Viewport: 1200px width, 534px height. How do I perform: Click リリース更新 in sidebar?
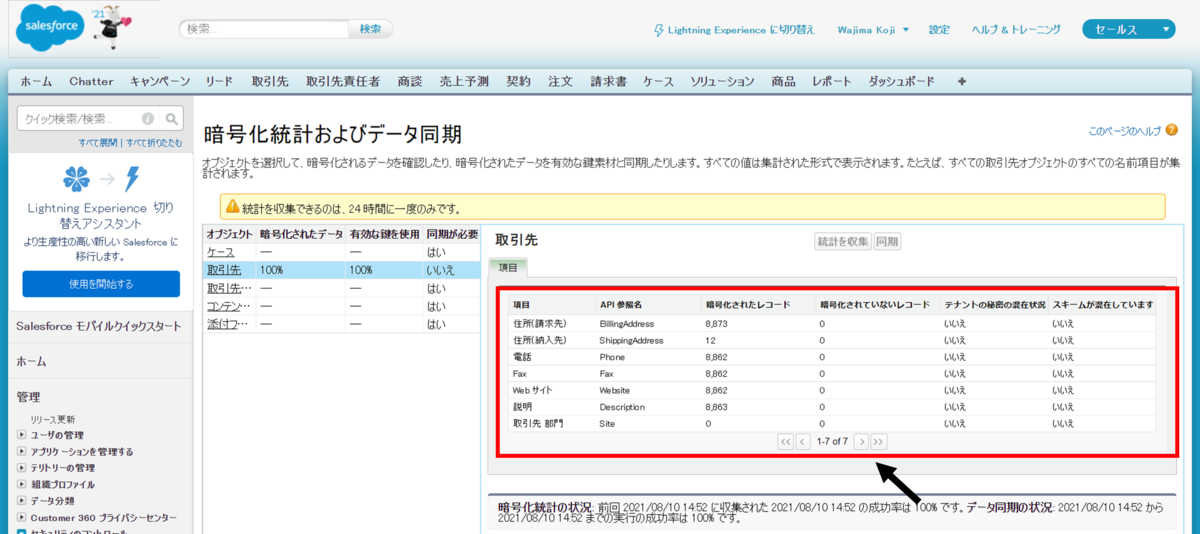(52, 419)
